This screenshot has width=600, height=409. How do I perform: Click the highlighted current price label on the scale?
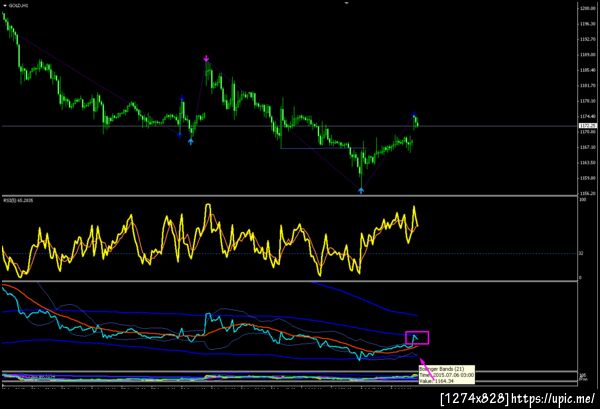click(x=588, y=125)
